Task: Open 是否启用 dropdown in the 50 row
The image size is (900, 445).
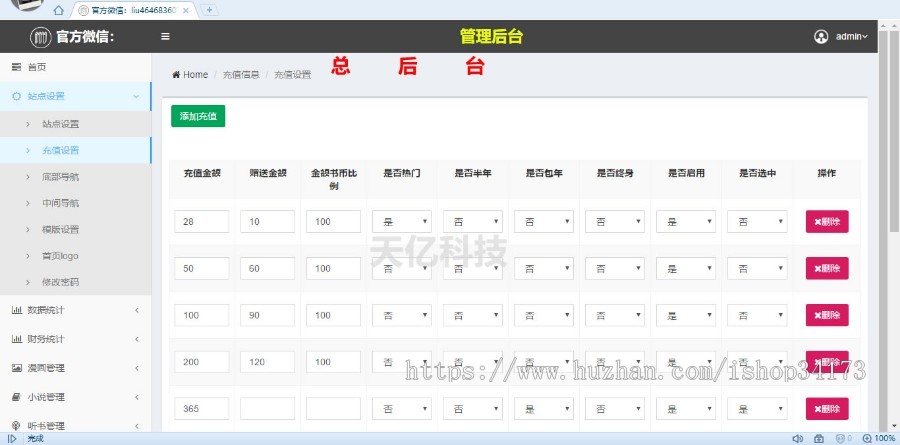Action: point(686,268)
